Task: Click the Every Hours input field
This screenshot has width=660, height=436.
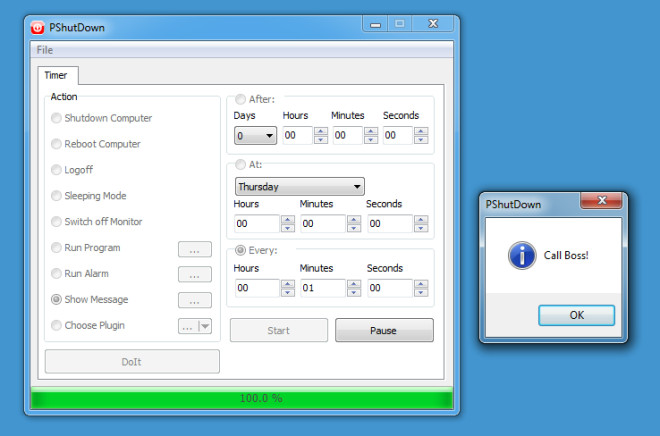Action: (x=257, y=288)
